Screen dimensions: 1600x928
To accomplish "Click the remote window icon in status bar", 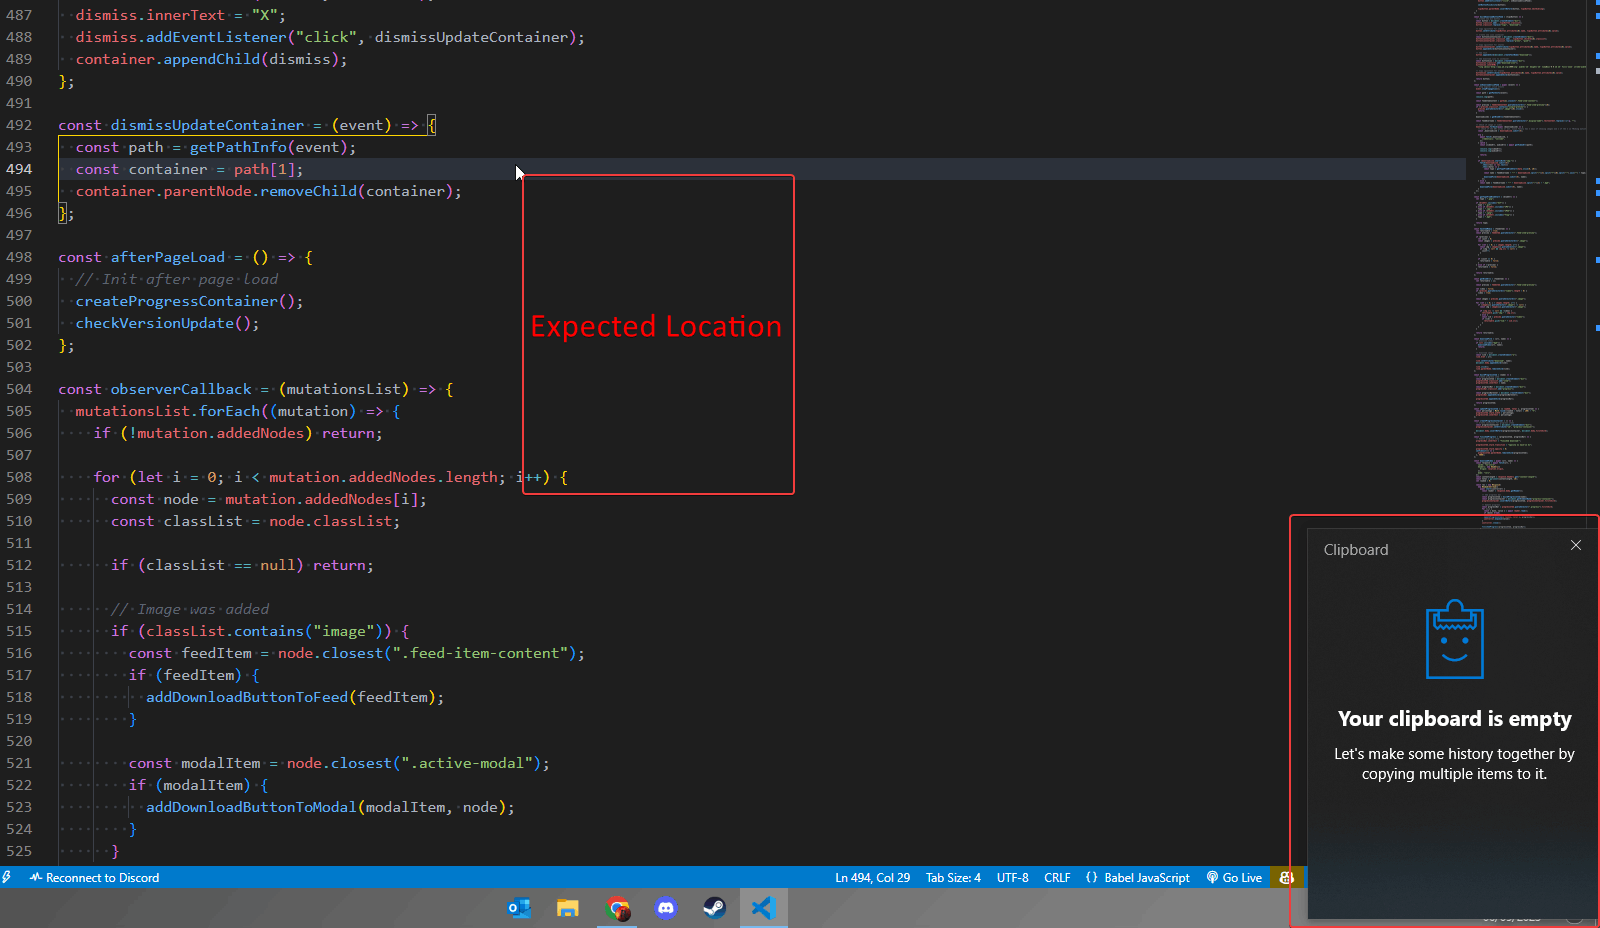I will [x=7, y=877].
